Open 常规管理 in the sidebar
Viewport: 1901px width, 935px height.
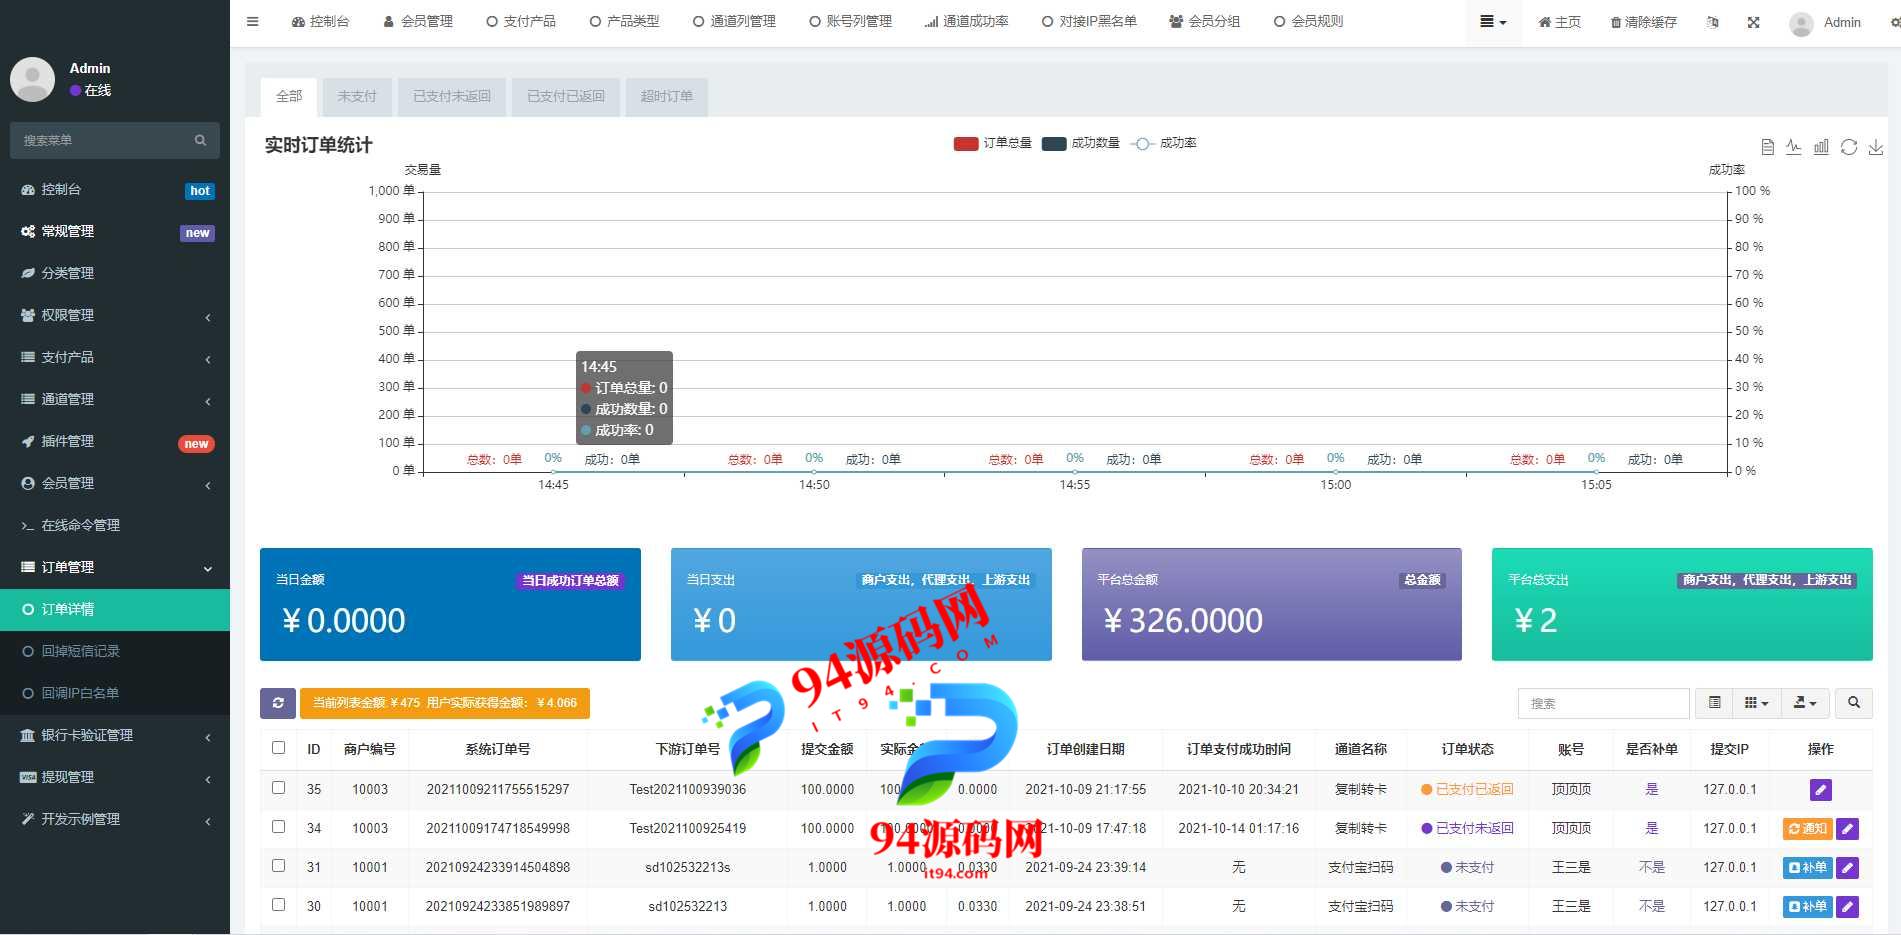115,231
